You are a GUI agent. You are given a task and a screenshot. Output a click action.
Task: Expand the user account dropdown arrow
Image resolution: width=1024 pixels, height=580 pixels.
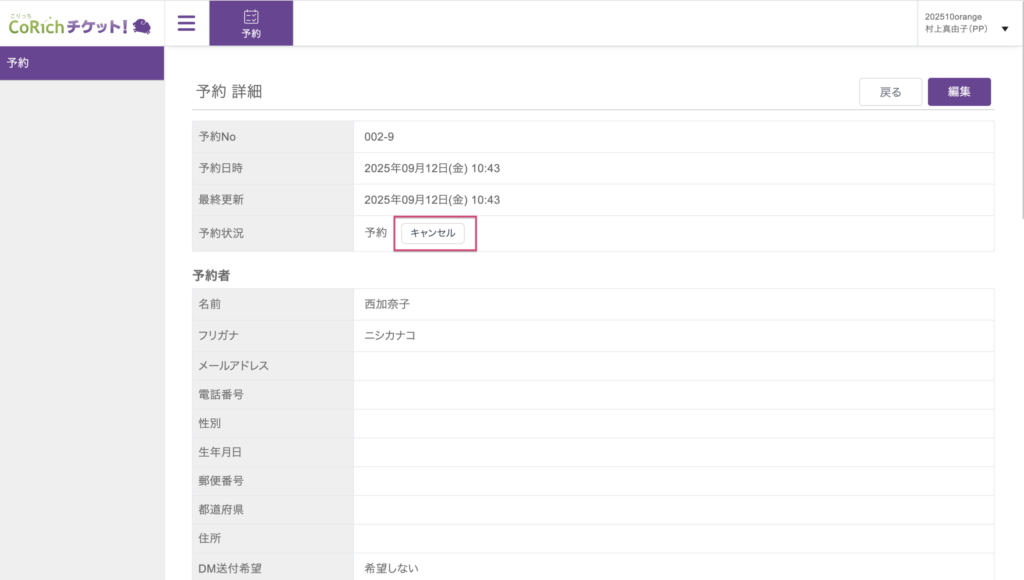tap(1005, 29)
